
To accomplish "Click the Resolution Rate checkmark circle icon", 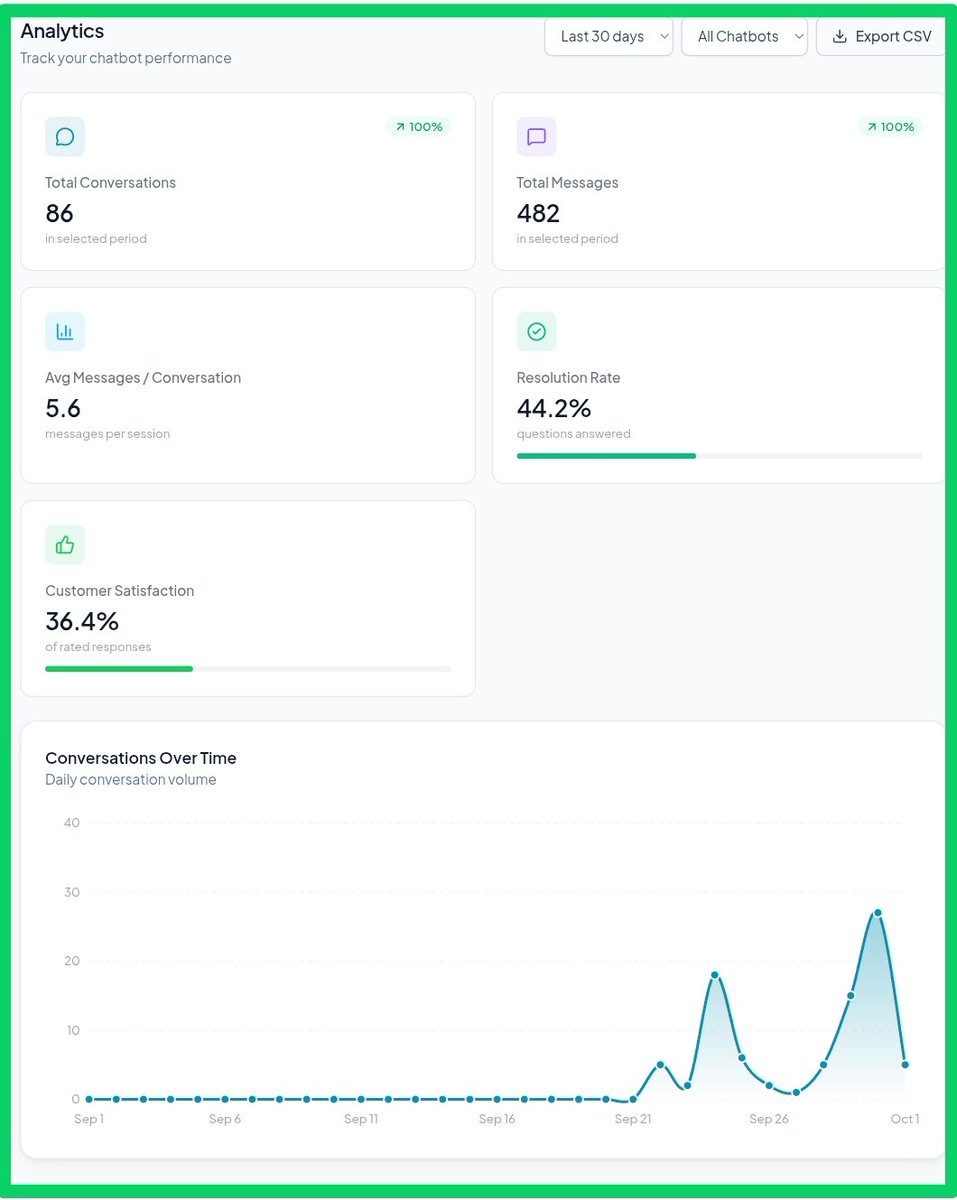I will pos(536,332).
